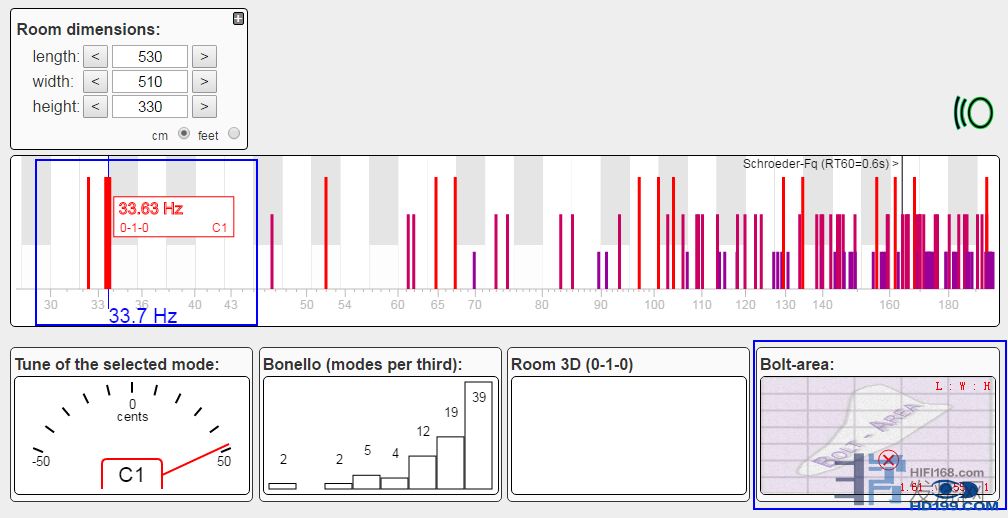The width and height of the screenshot is (1008, 518).
Task: Click the red X marker in Bolt-area
Action: (x=887, y=460)
